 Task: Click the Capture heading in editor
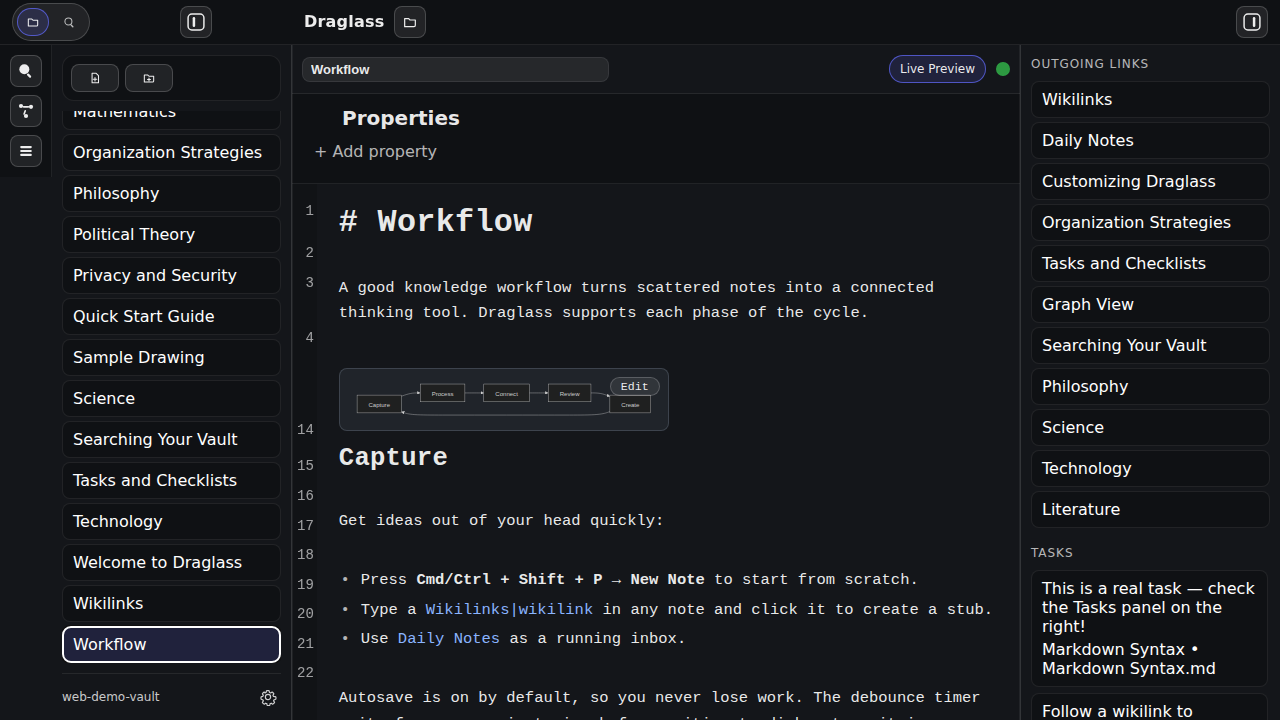point(393,457)
